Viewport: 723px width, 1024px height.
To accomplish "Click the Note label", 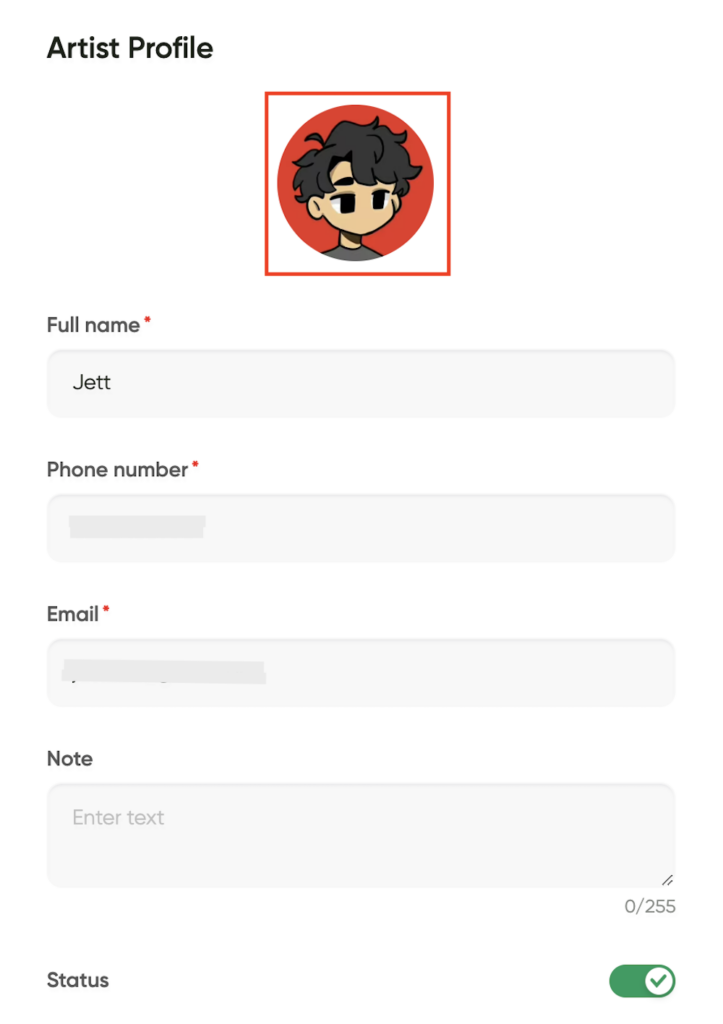I will 70,758.
